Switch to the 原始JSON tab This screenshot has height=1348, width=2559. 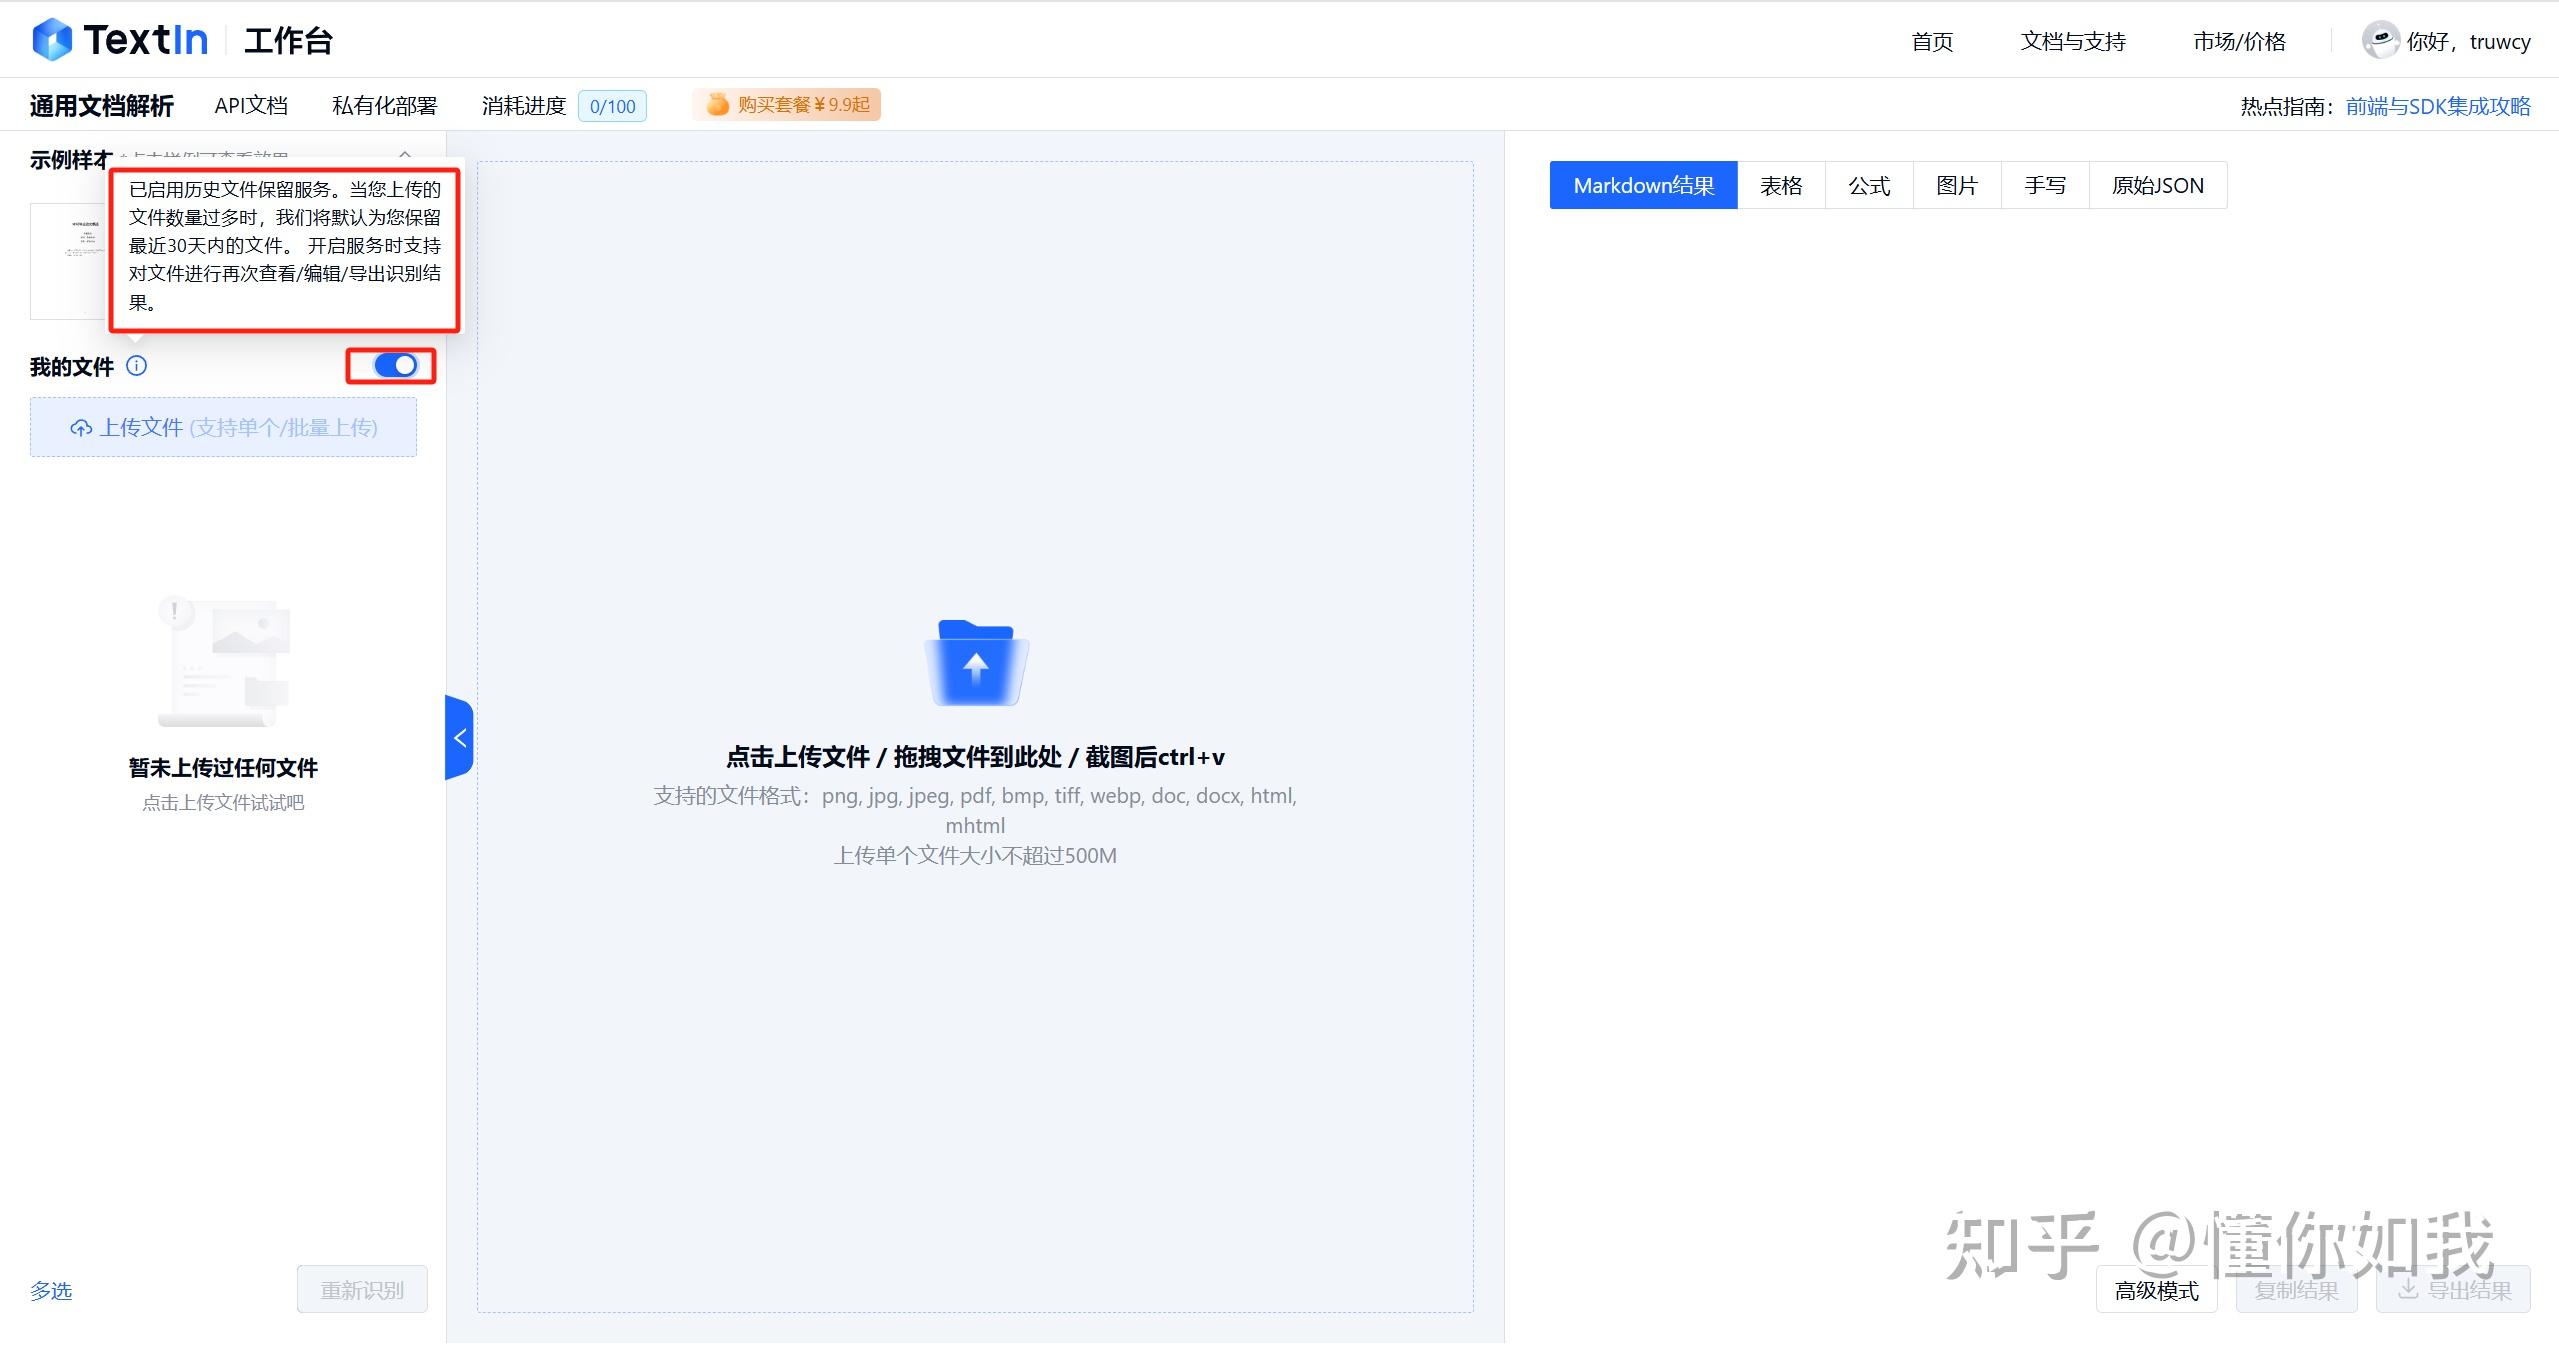tap(2156, 185)
